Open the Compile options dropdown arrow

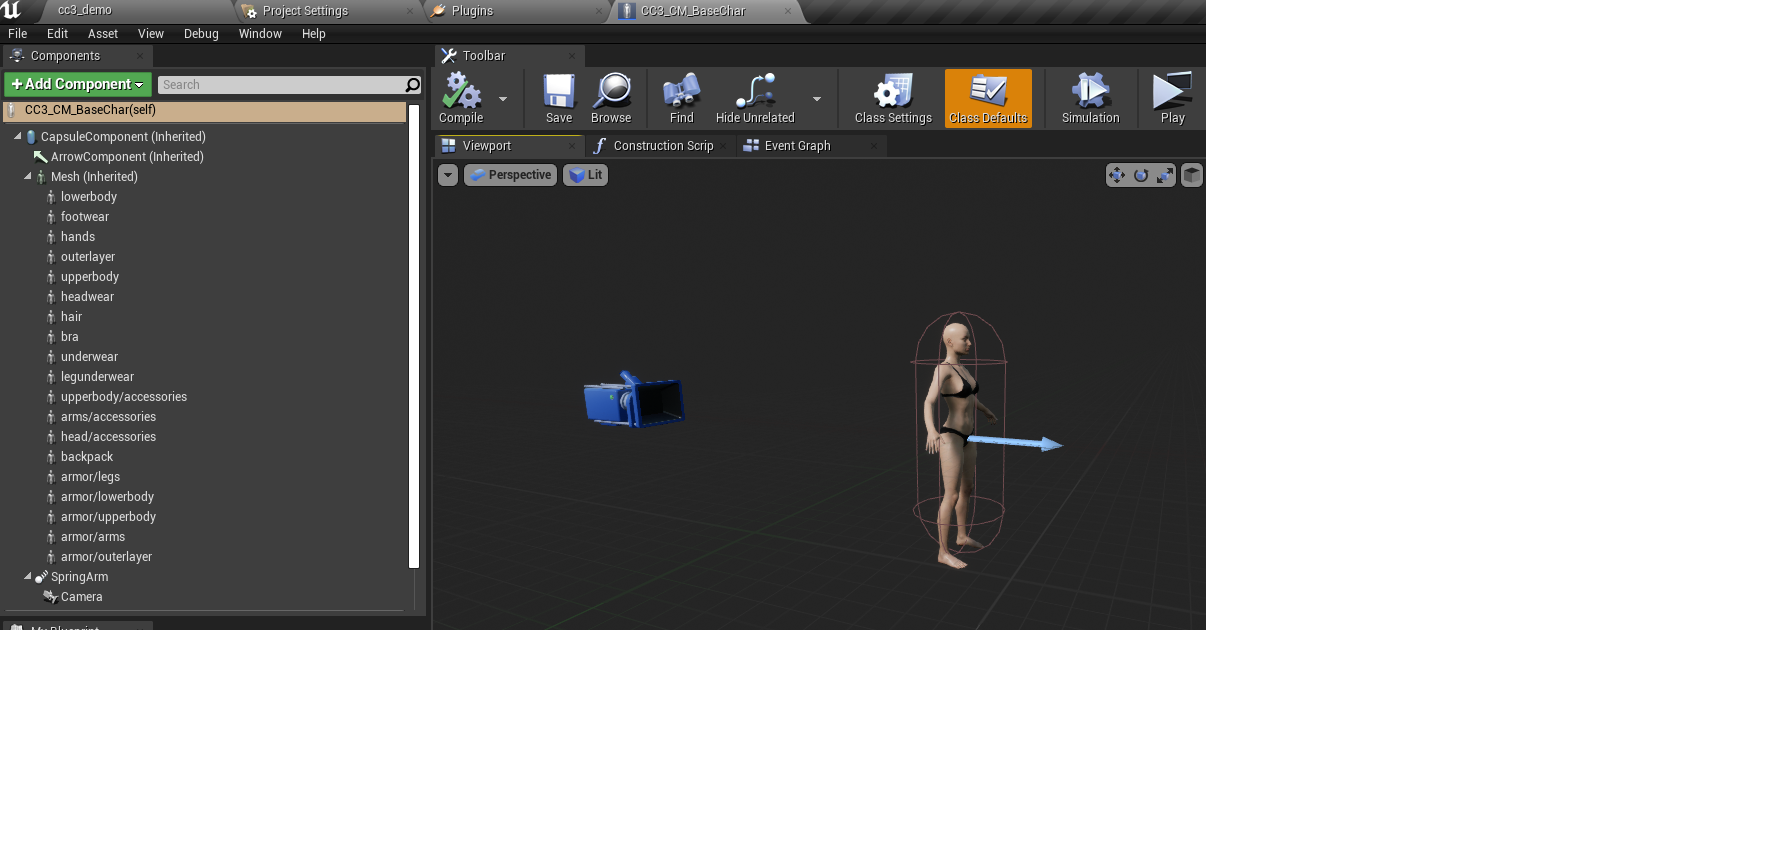click(503, 99)
